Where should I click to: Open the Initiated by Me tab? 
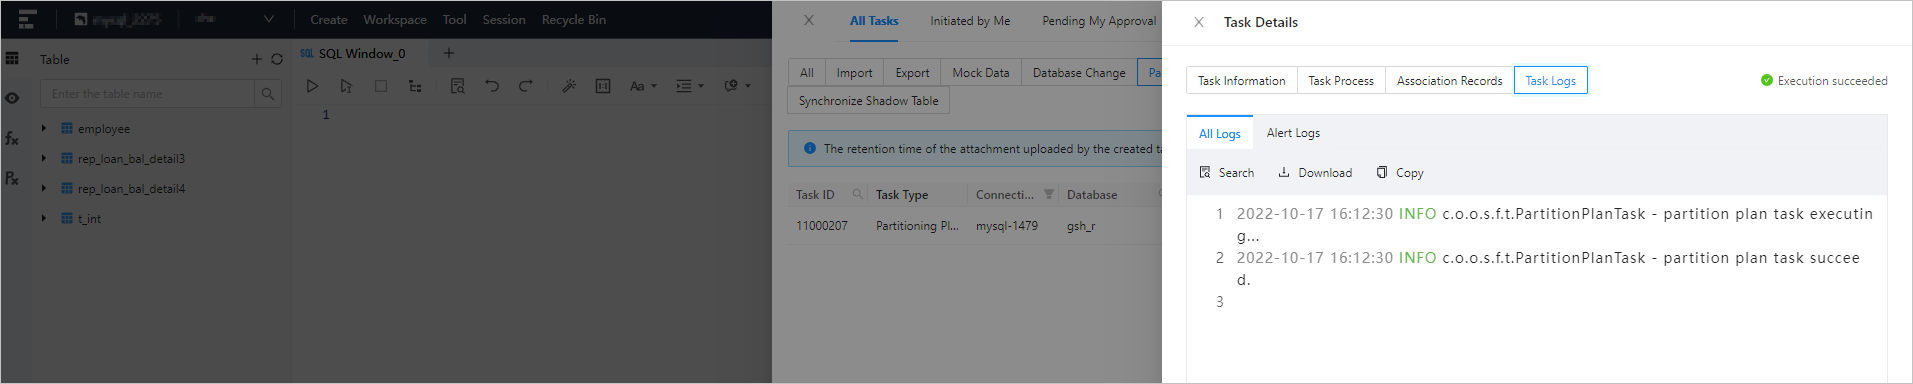970,21
